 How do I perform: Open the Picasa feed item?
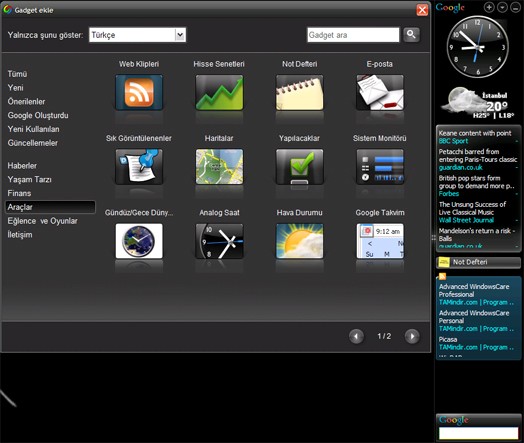[448, 339]
